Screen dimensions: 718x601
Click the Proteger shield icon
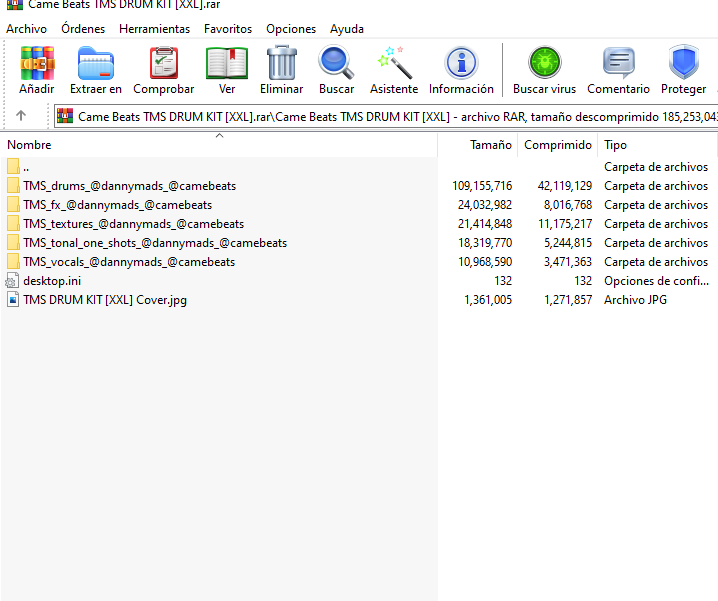tap(684, 62)
